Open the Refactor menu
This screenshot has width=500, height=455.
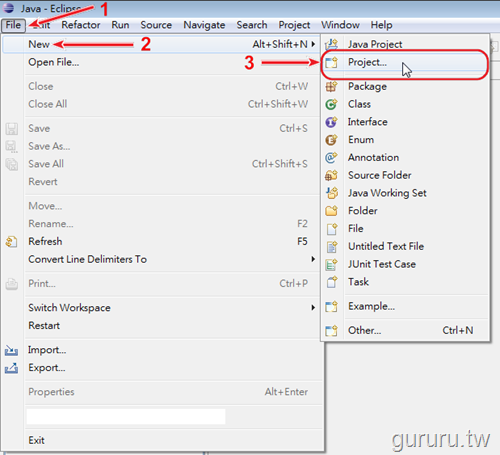point(81,25)
